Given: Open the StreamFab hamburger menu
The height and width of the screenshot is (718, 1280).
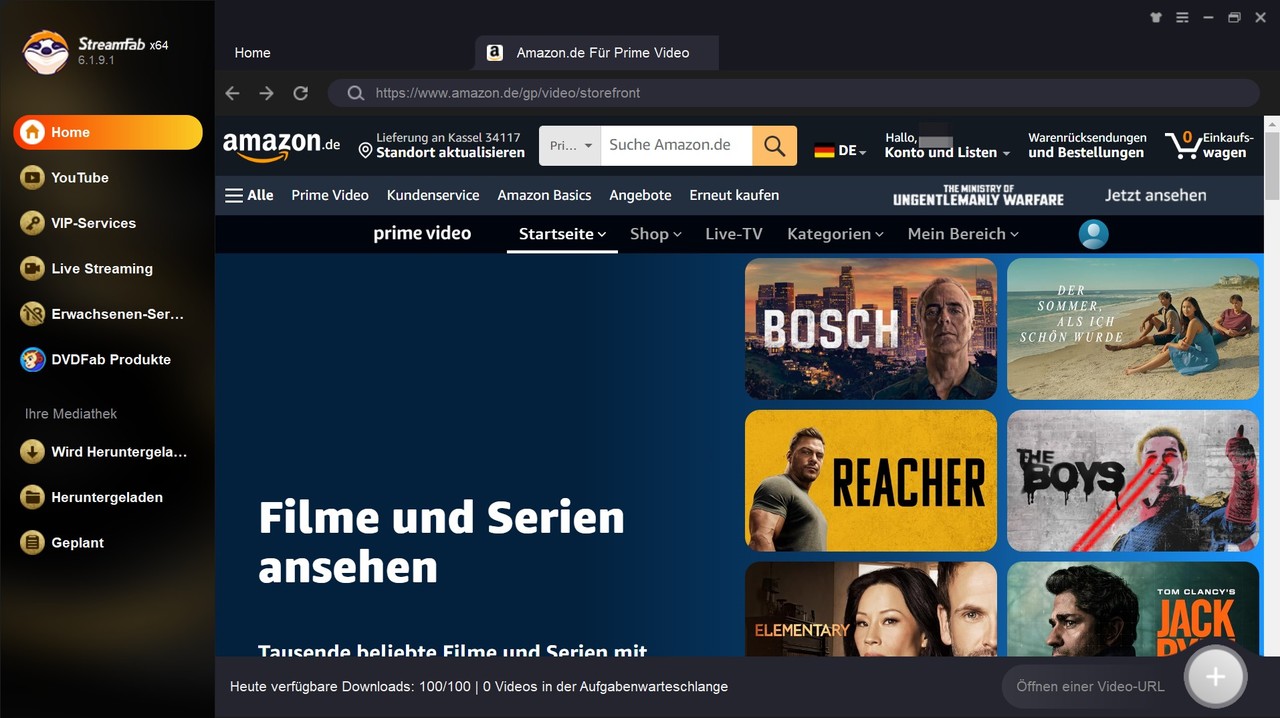Looking at the screenshot, I should tap(1182, 17).
